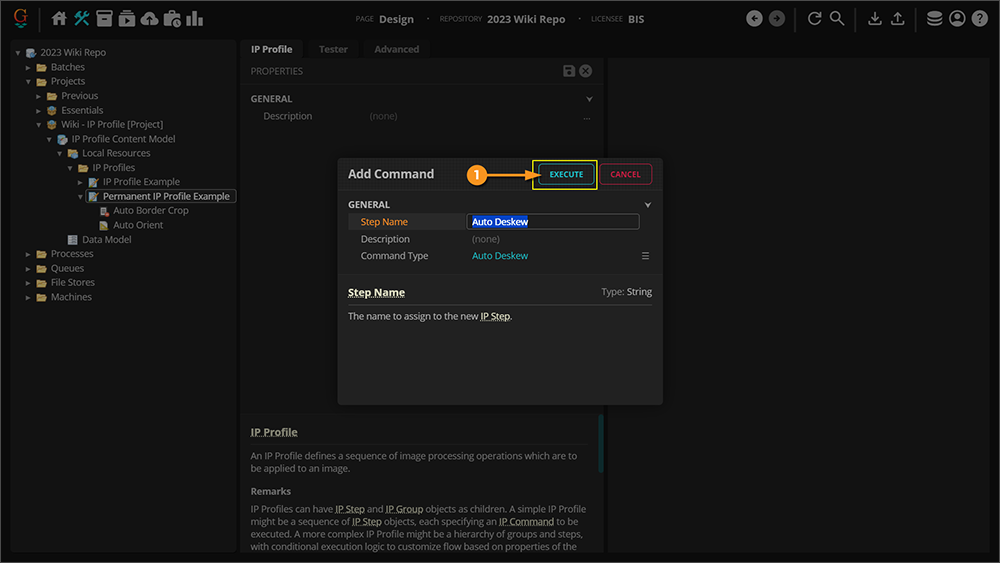Select Auto Border Crop step in tree
The height and width of the screenshot is (563, 1000).
tap(150, 211)
